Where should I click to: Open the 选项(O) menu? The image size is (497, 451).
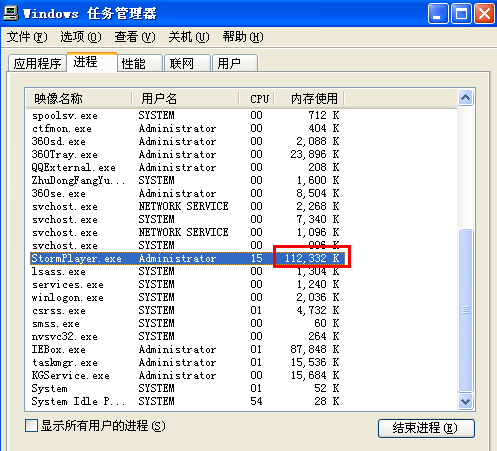pos(81,37)
